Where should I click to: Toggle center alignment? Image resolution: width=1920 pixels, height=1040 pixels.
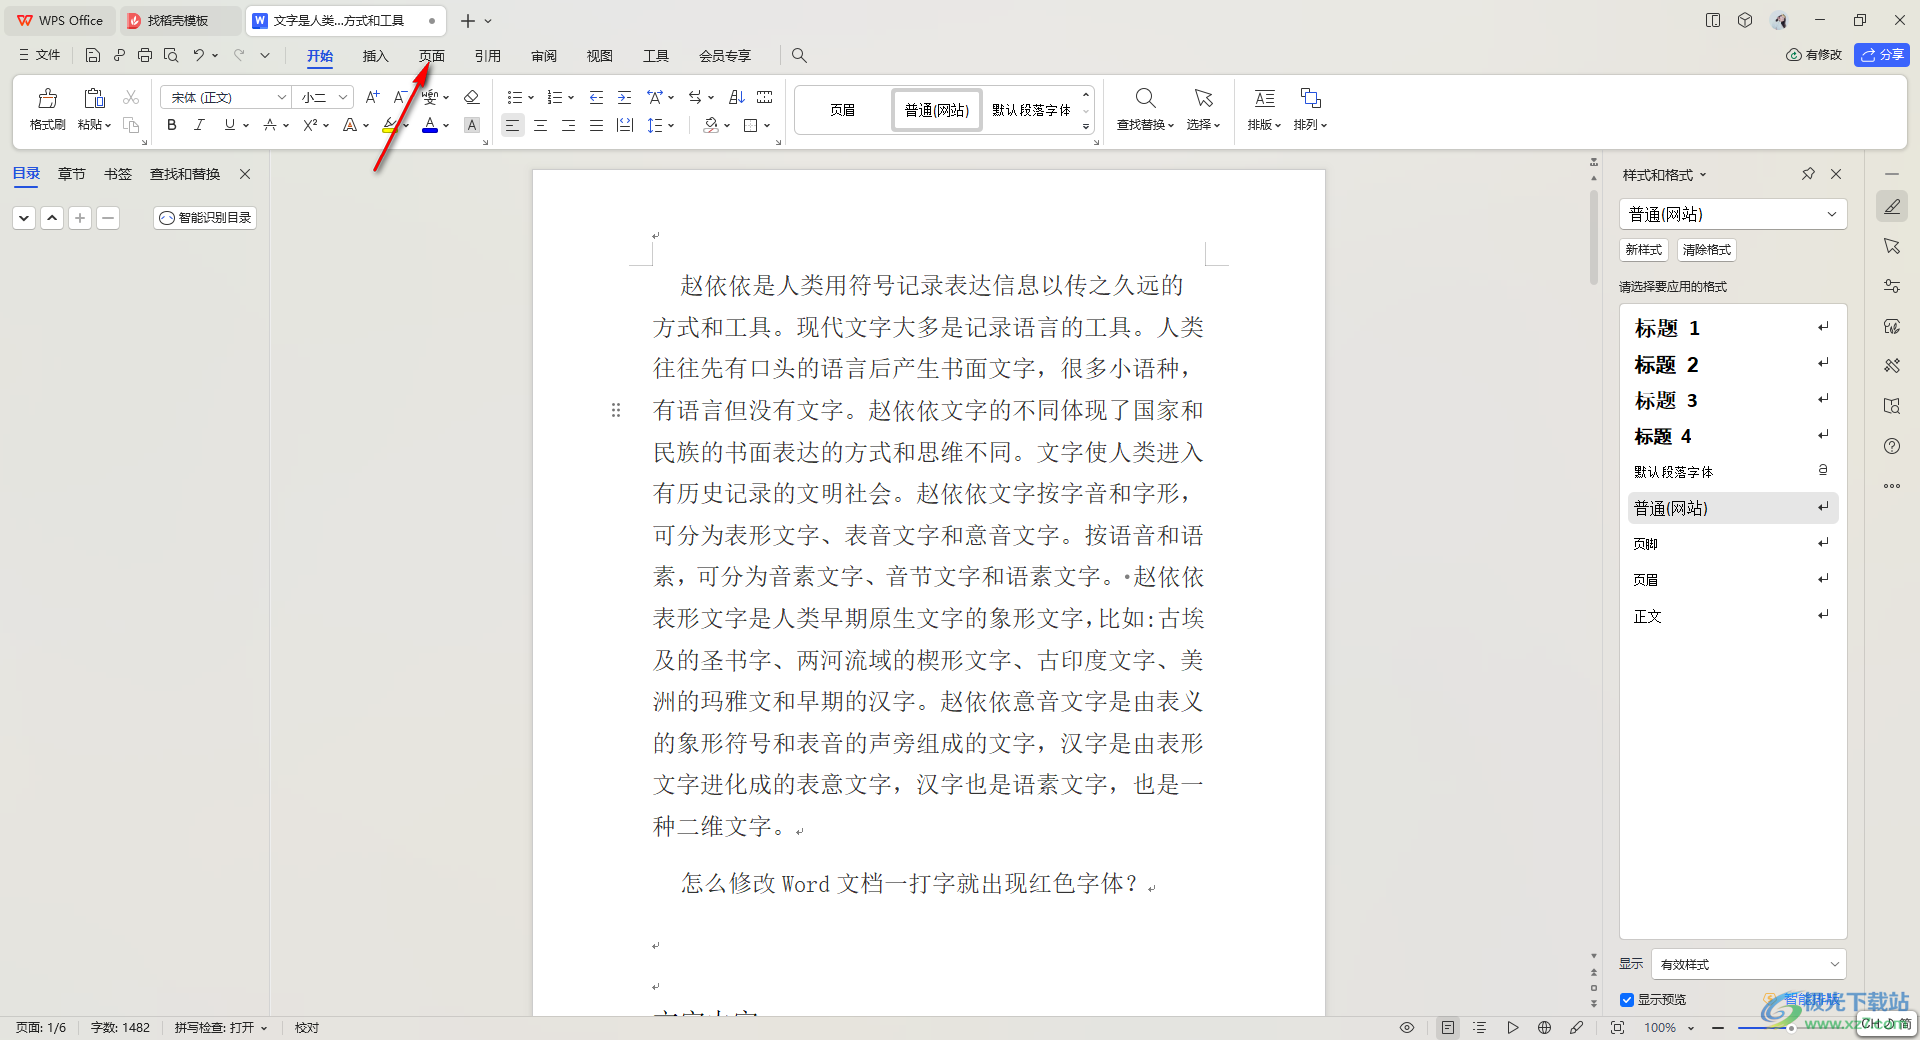pyautogui.click(x=540, y=125)
